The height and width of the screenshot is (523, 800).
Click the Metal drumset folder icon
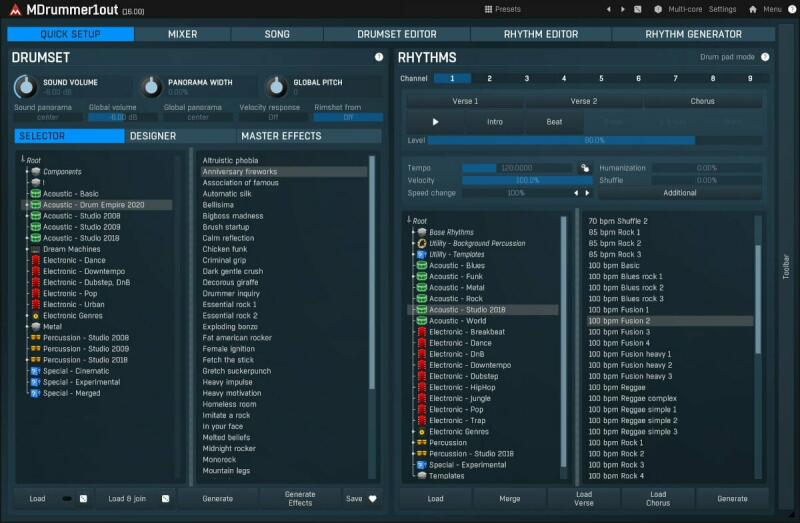[36, 327]
